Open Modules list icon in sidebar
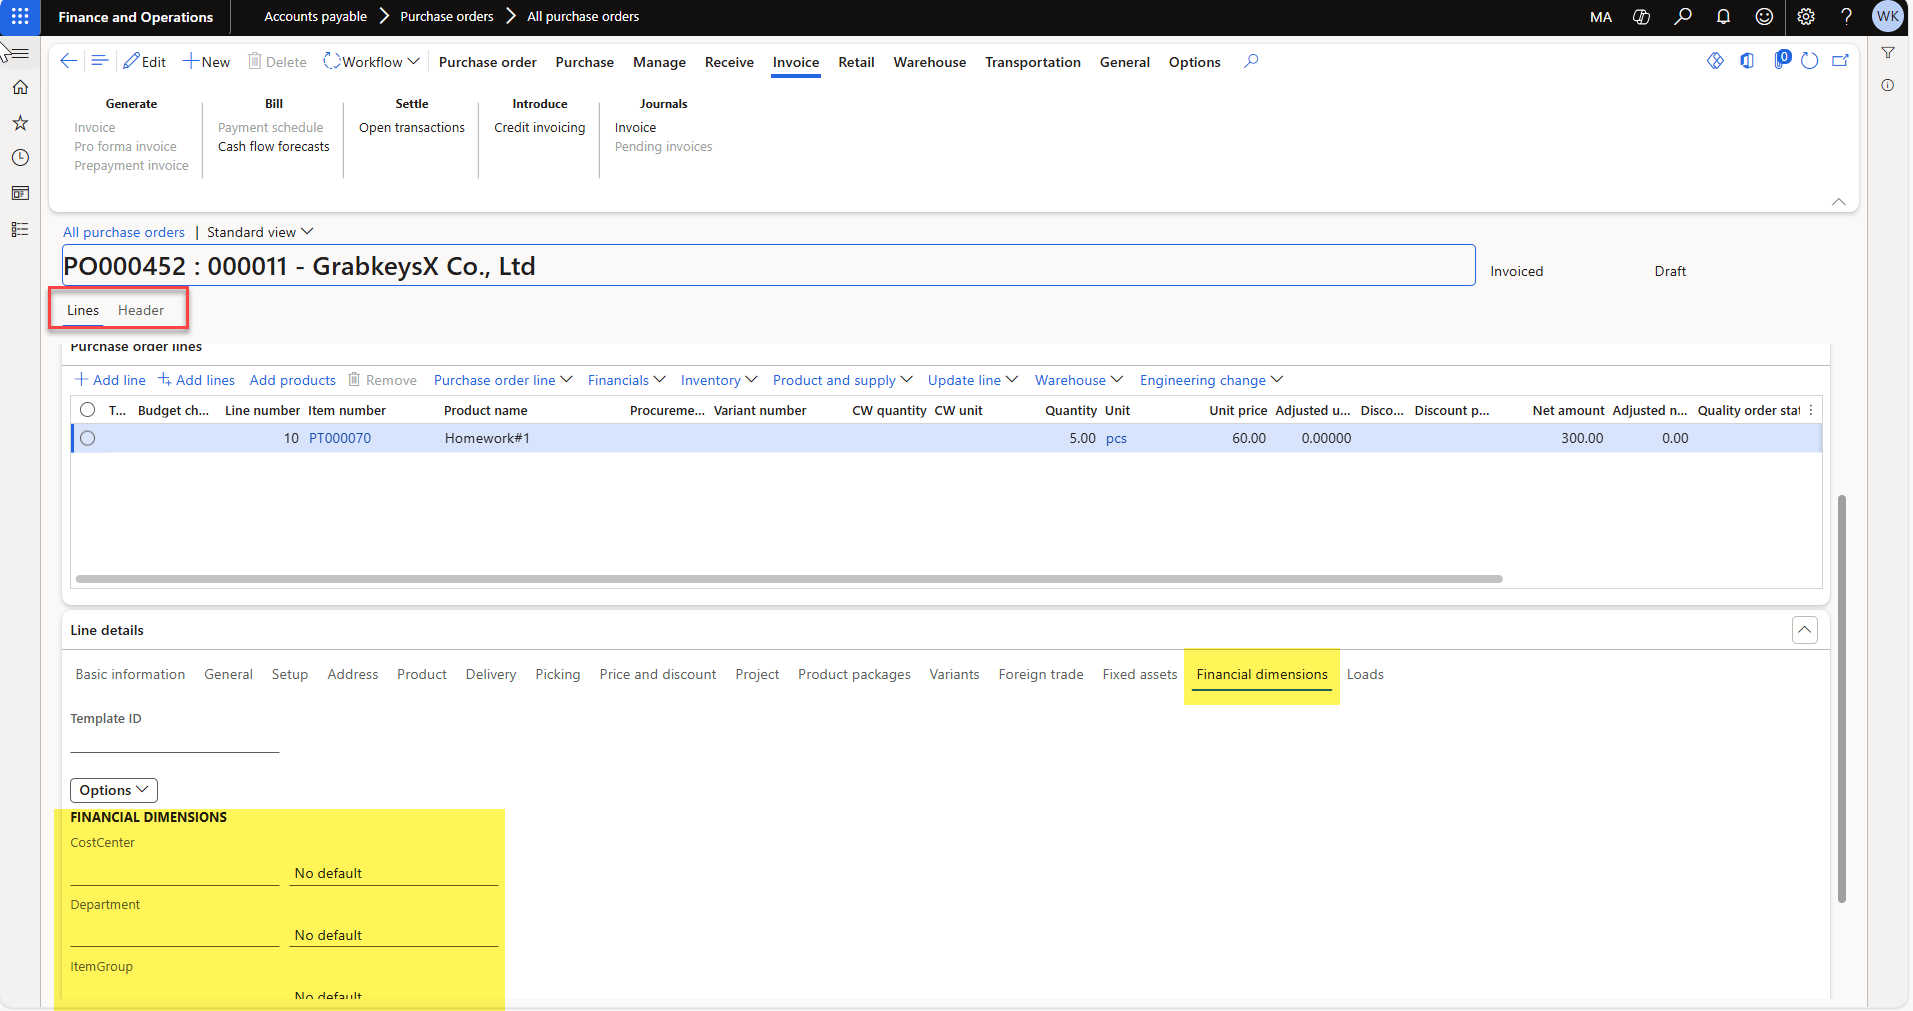The height and width of the screenshot is (1011, 1913). pos(20,229)
